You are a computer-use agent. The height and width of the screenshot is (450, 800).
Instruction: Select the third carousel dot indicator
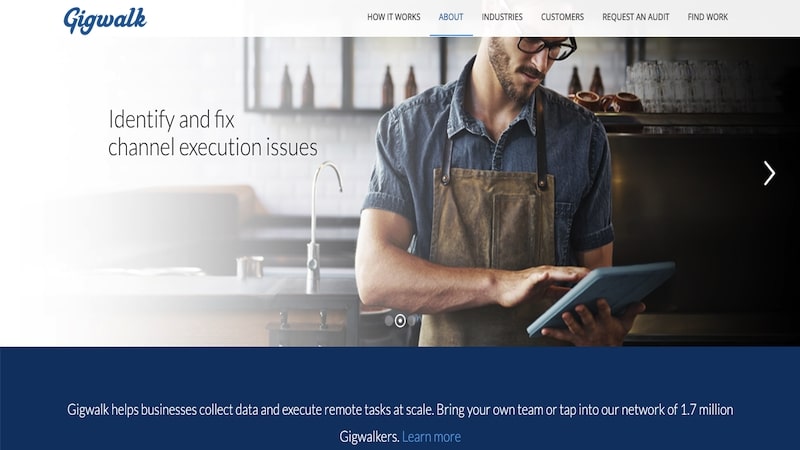coord(412,320)
